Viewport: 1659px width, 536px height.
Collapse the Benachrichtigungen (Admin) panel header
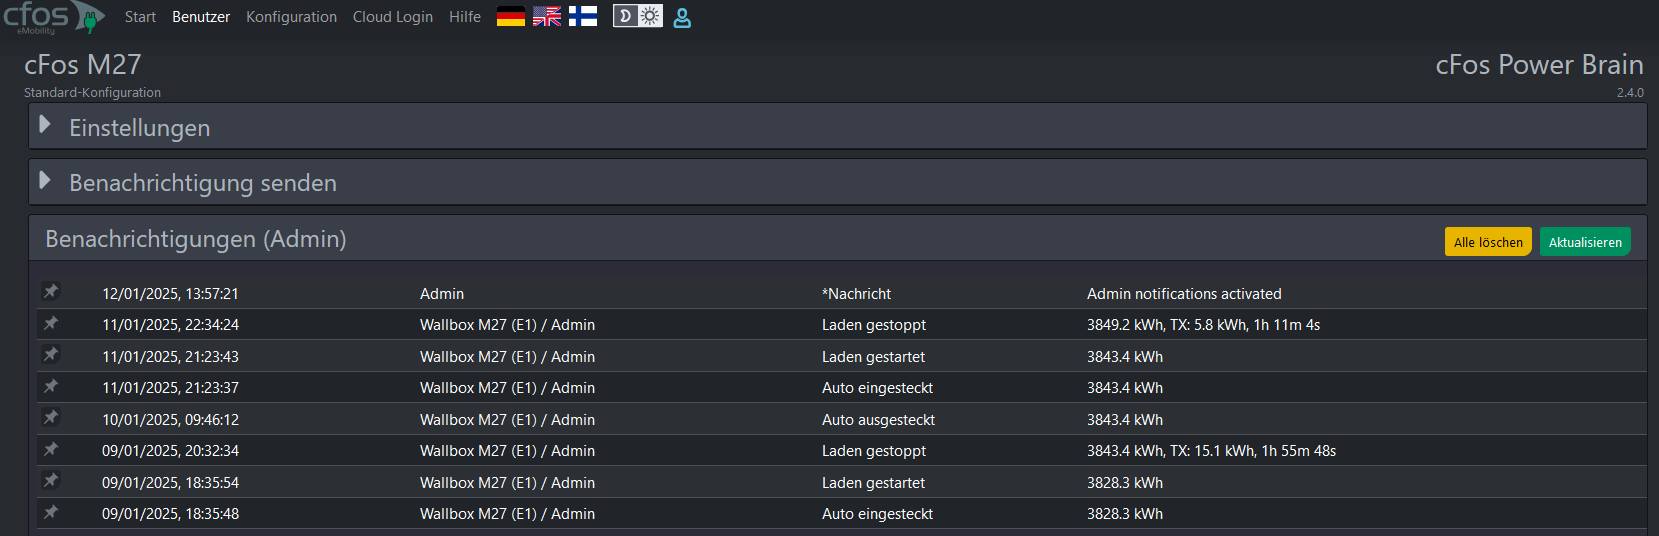coord(196,239)
